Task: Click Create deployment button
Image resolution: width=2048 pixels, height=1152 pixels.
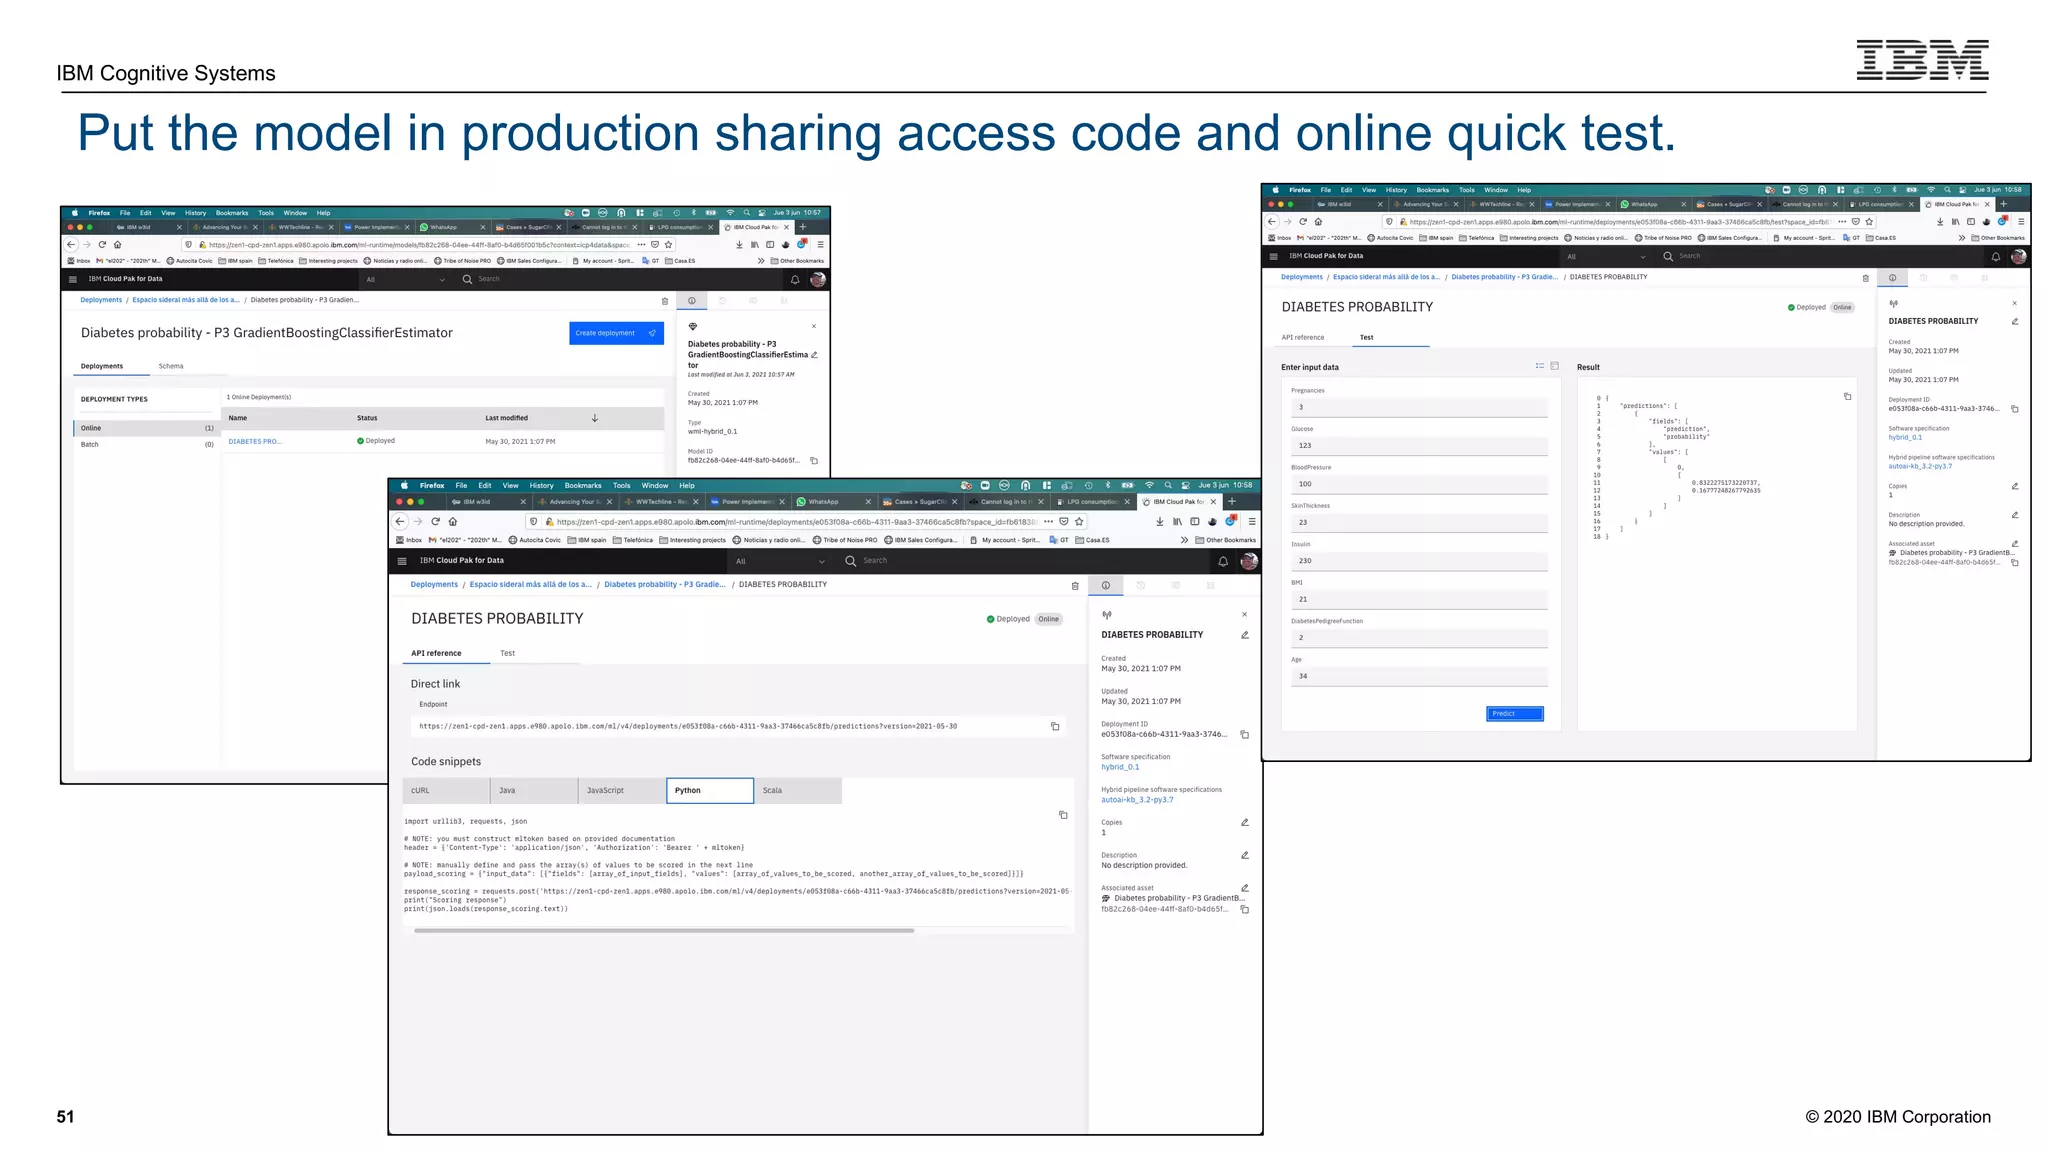Action: 616,333
